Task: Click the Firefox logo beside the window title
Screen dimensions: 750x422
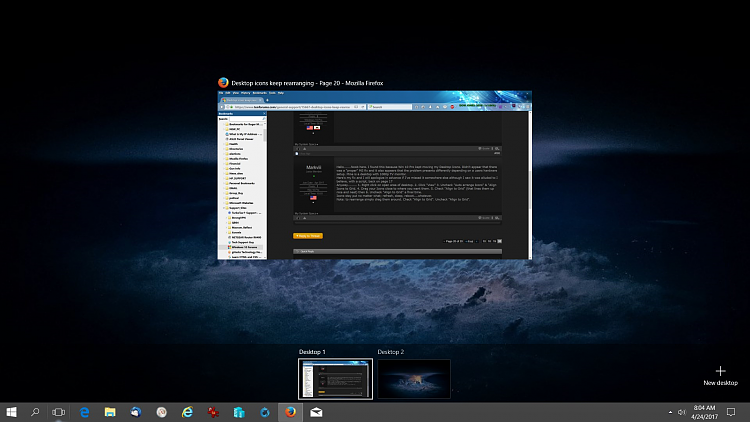Action: tap(222, 82)
